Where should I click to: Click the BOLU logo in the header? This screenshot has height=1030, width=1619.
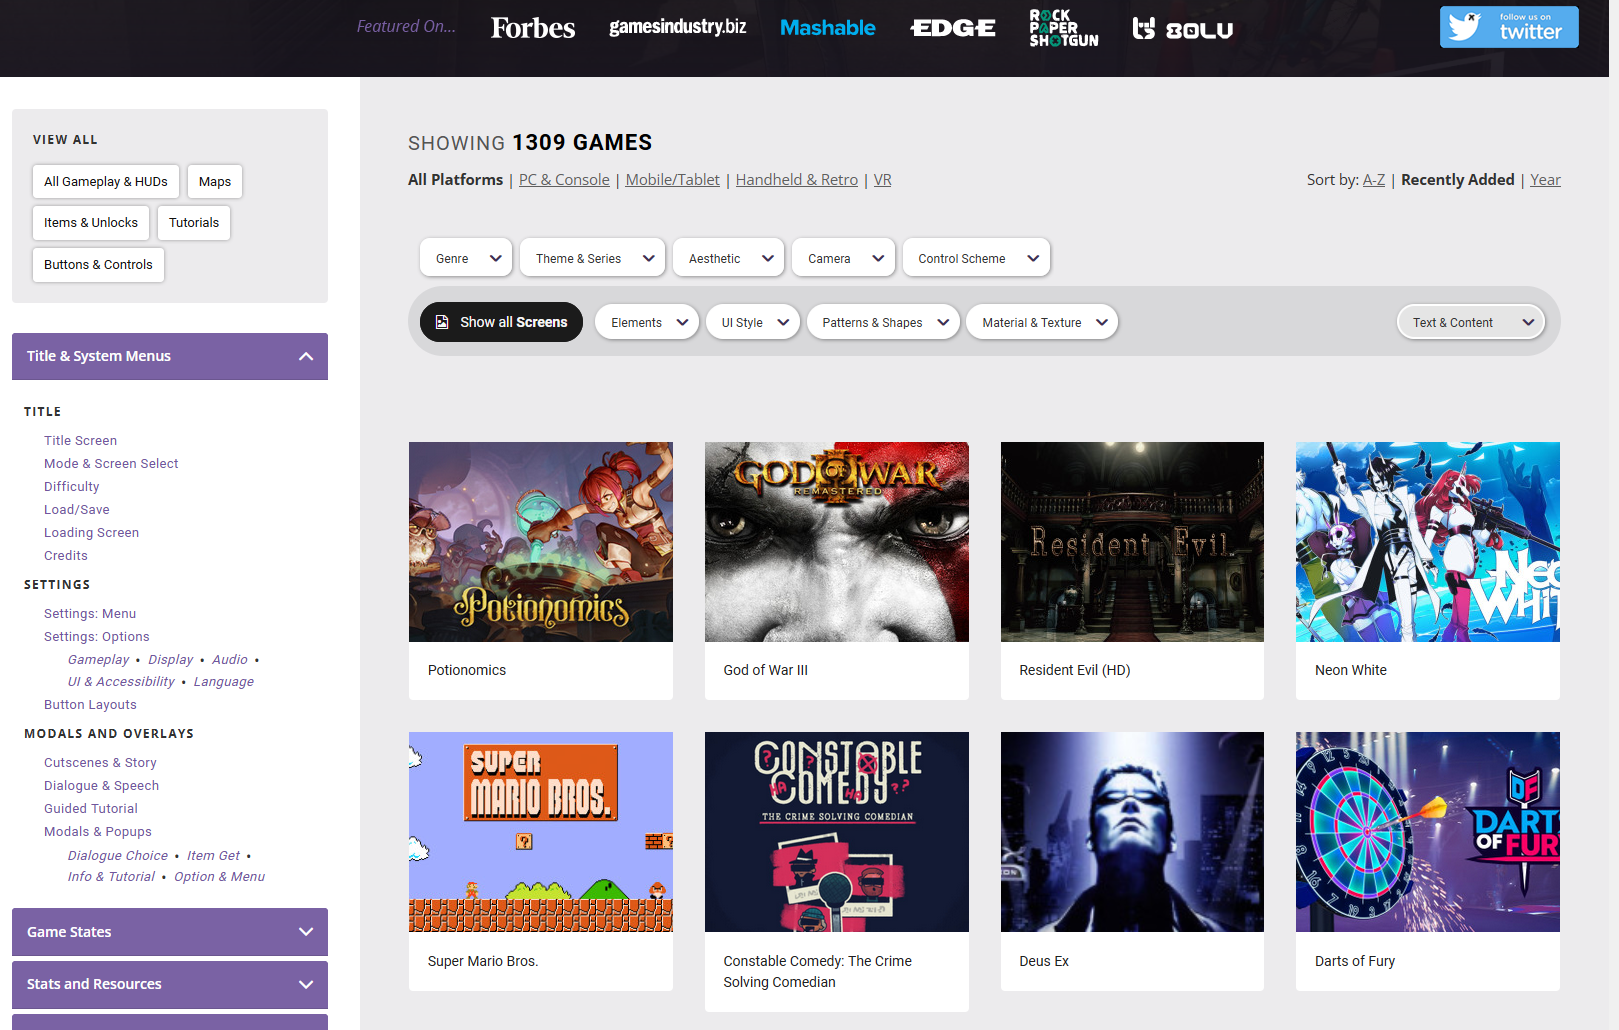(1182, 29)
